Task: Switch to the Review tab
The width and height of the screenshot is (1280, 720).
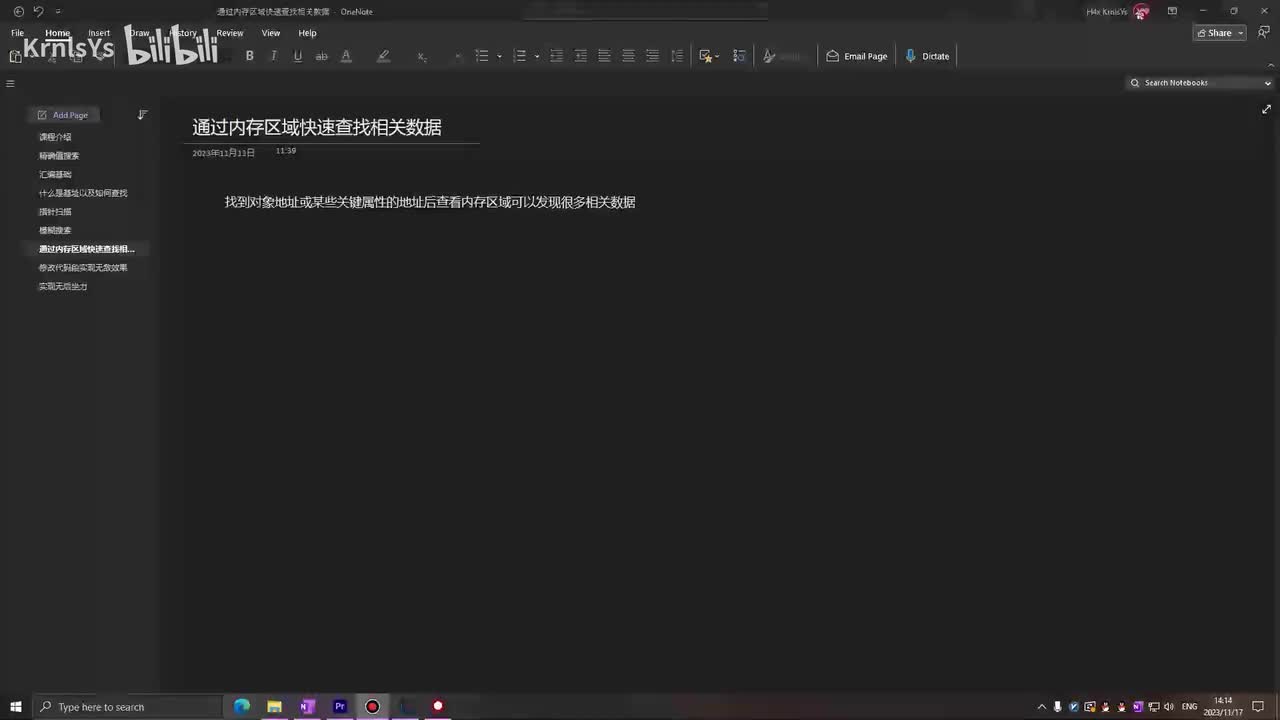Action: pos(230,33)
